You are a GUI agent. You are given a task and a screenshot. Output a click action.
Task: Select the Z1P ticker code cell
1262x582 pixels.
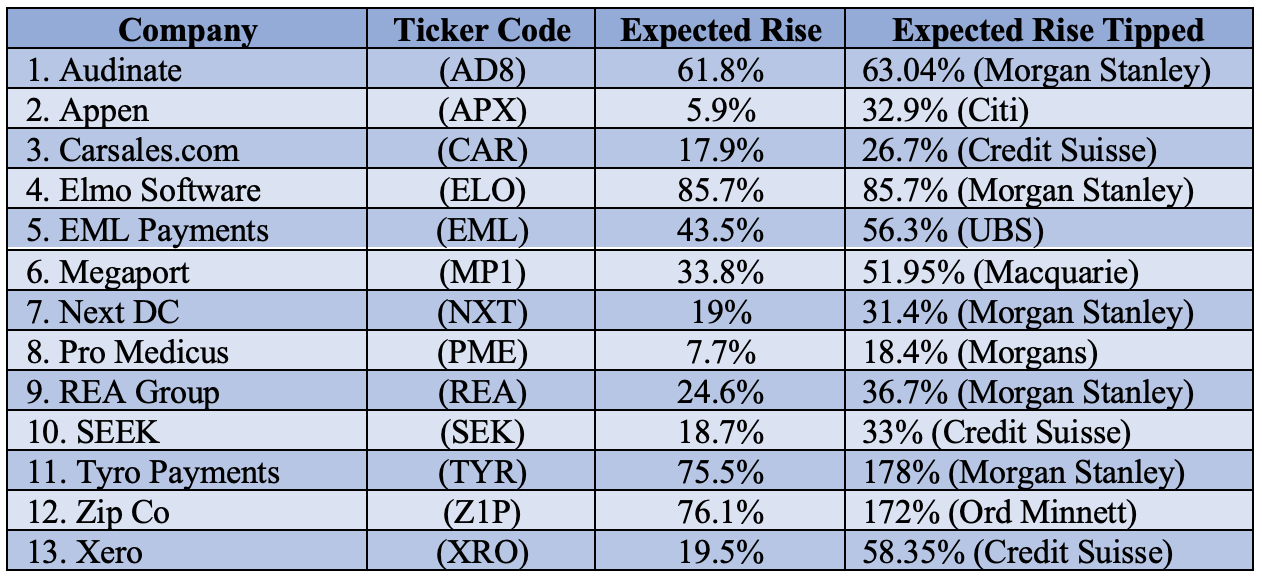pyautogui.click(x=482, y=513)
